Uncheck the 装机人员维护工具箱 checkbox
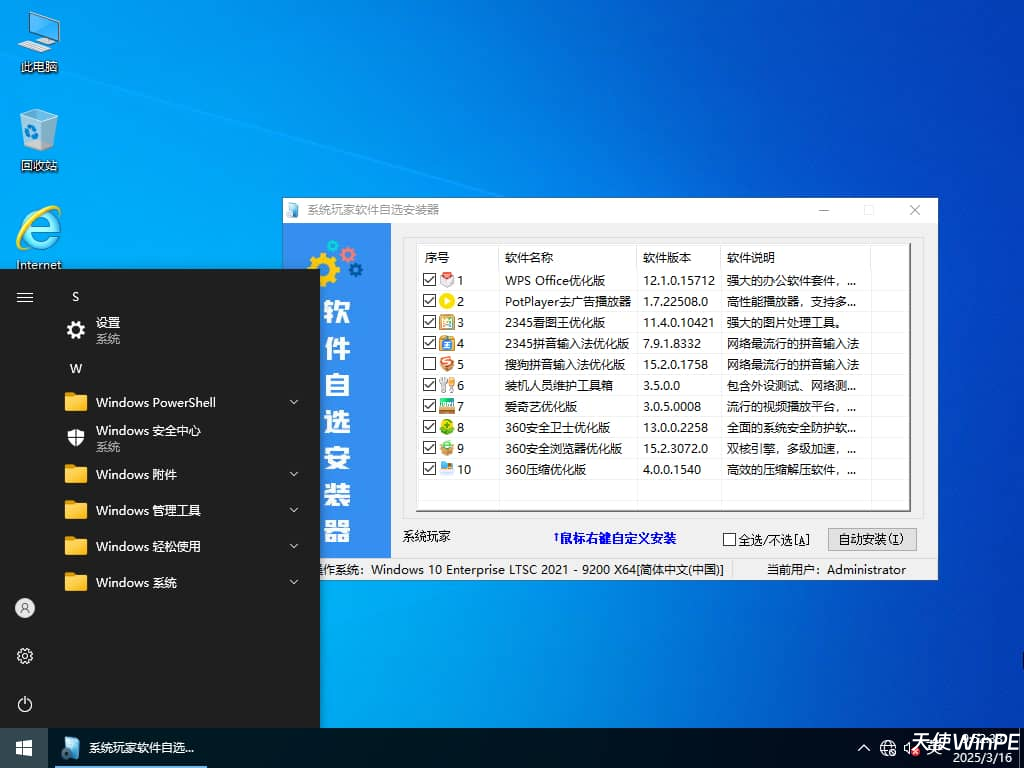The image size is (1024, 768). point(429,385)
